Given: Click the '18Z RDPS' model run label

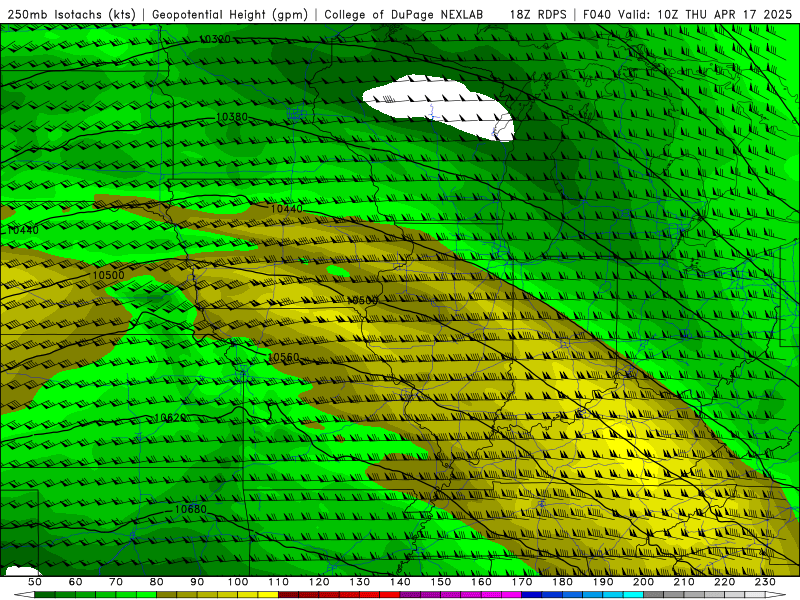Looking at the screenshot, I should point(538,15).
